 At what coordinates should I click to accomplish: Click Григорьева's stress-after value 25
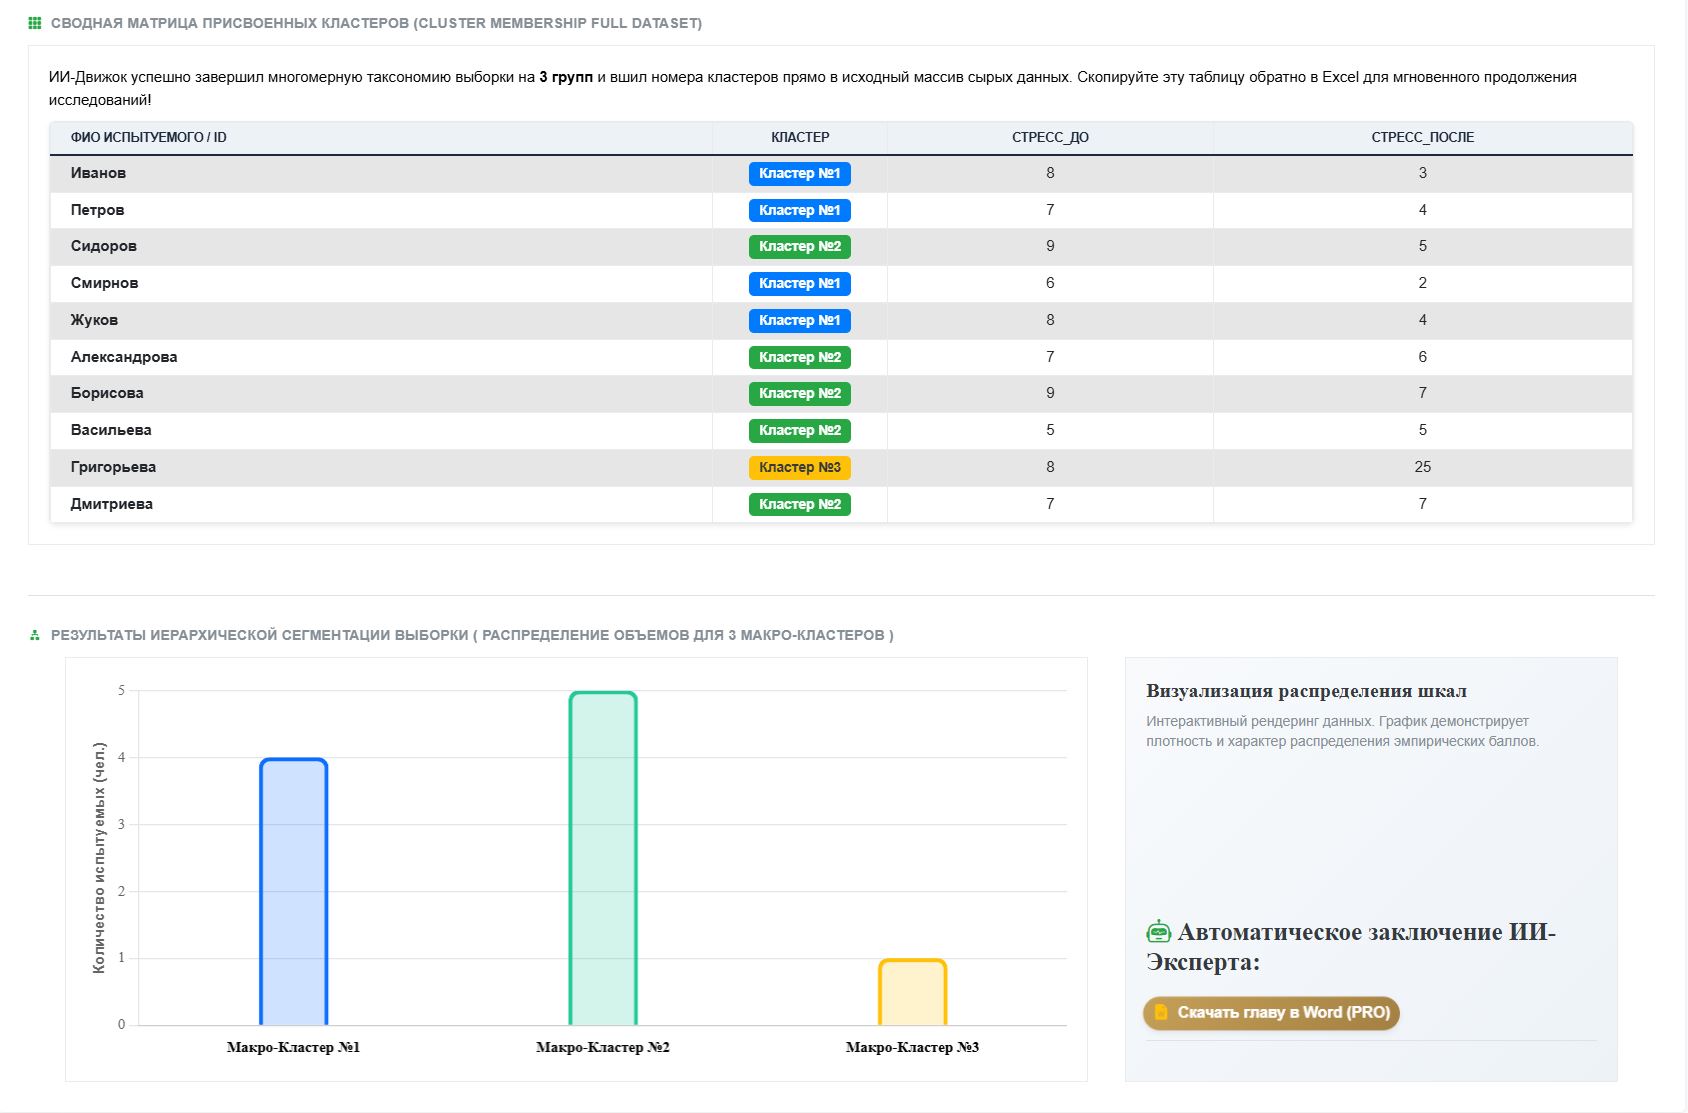[x=1422, y=467]
